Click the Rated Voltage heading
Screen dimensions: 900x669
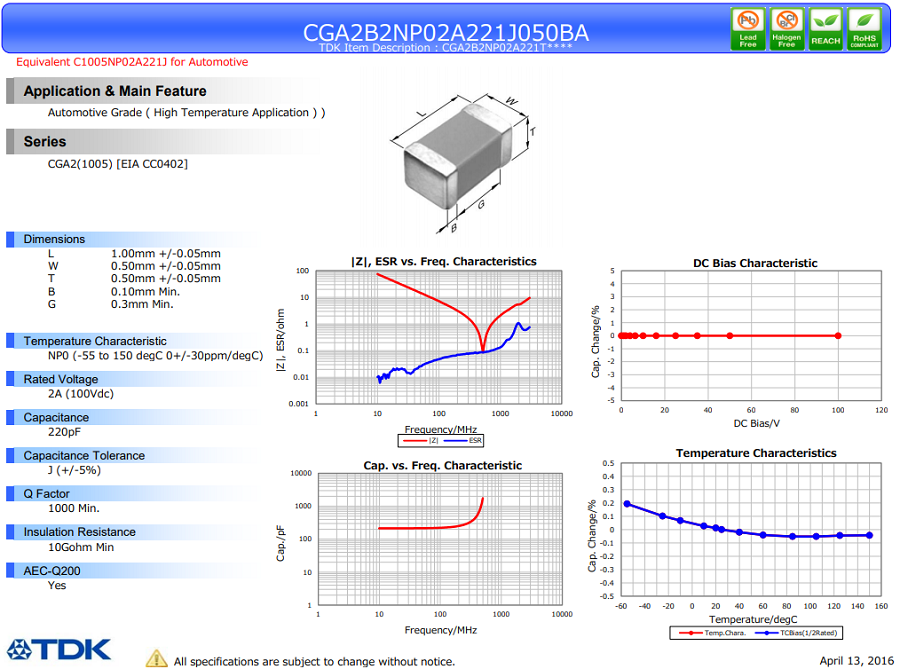click(x=61, y=379)
